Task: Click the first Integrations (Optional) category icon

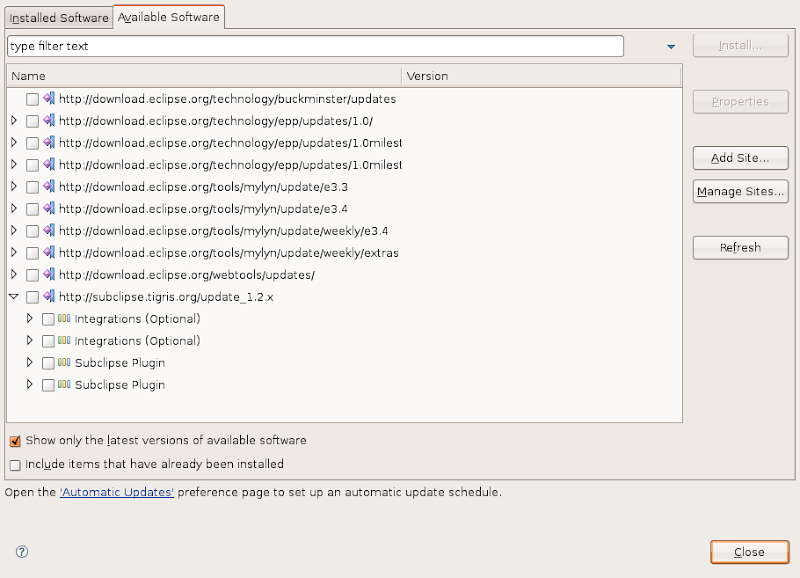Action: click(x=65, y=319)
